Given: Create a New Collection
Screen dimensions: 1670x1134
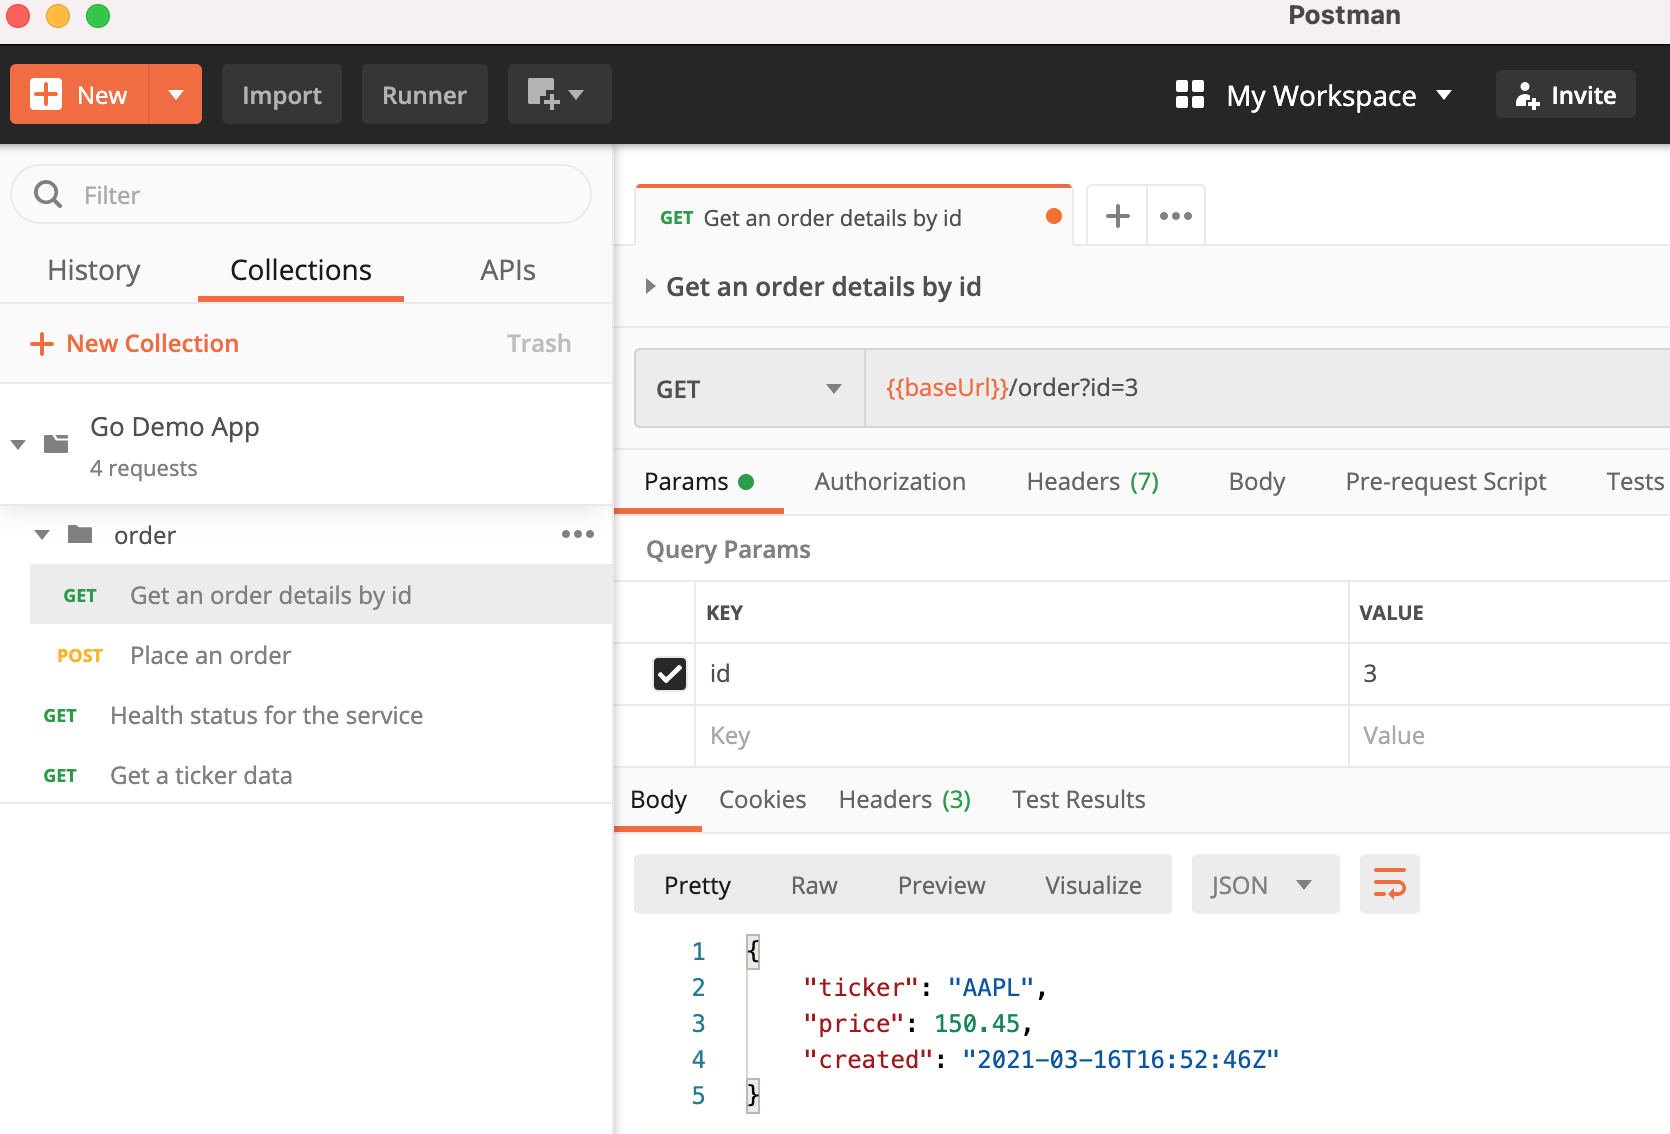Looking at the screenshot, I should point(135,343).
